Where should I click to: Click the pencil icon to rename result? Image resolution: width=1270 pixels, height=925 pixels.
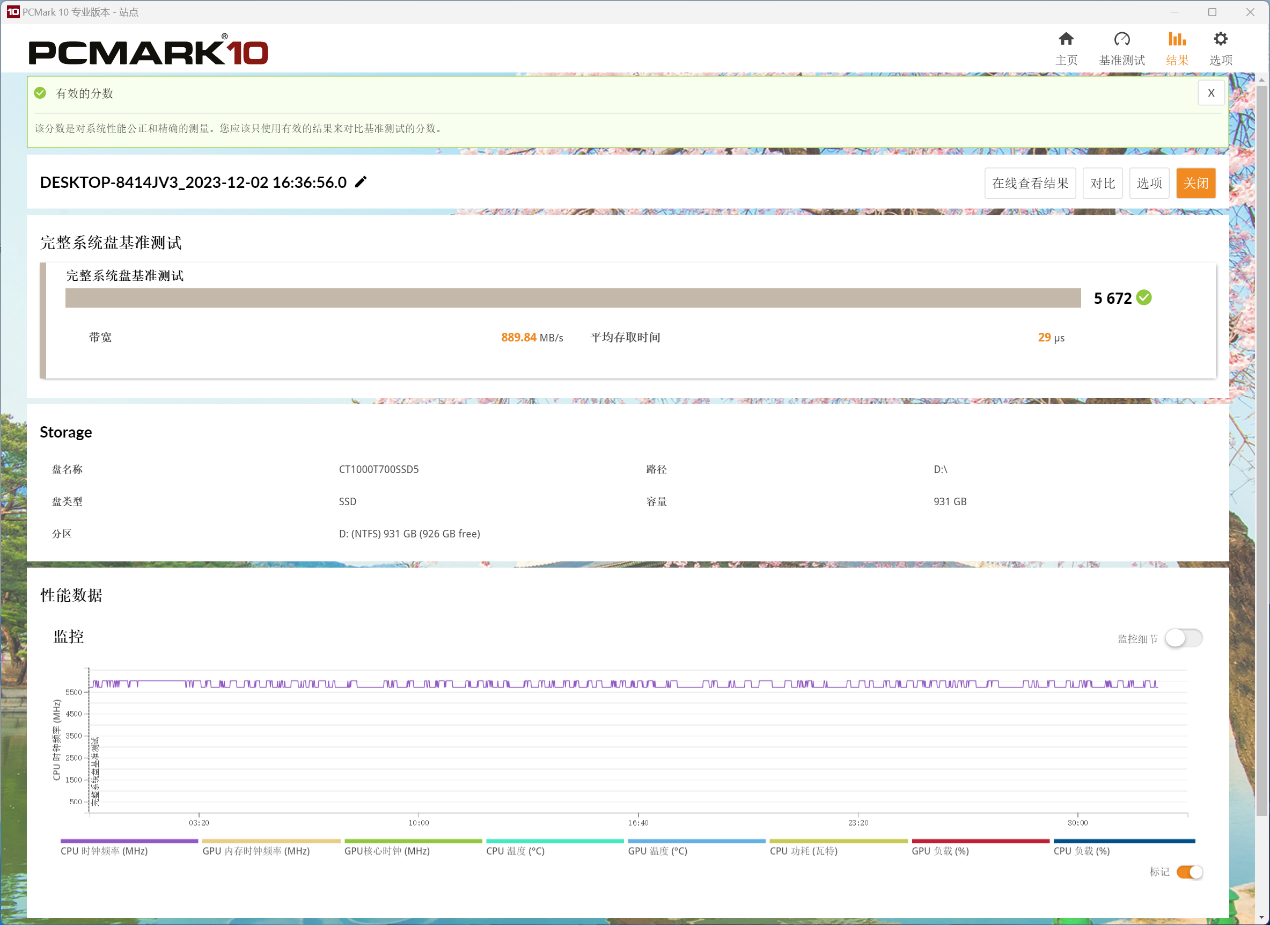coord(361,182)
